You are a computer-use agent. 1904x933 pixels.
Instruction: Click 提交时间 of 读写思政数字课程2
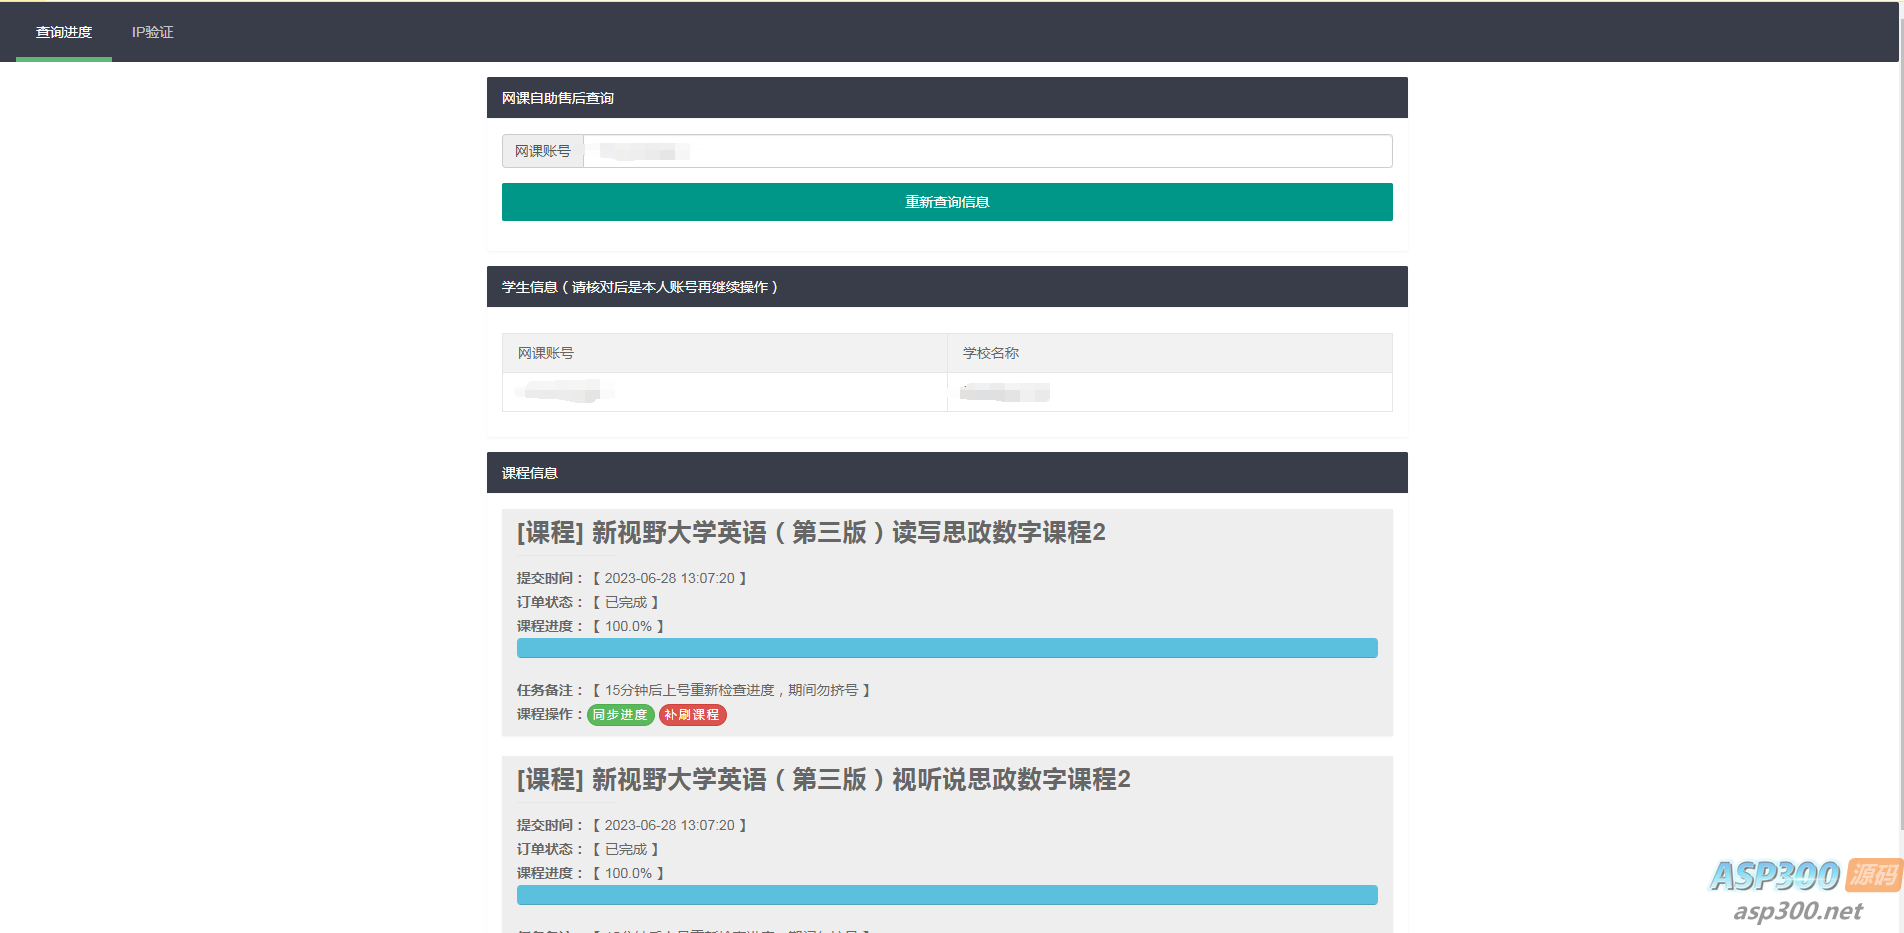point(632,578)
